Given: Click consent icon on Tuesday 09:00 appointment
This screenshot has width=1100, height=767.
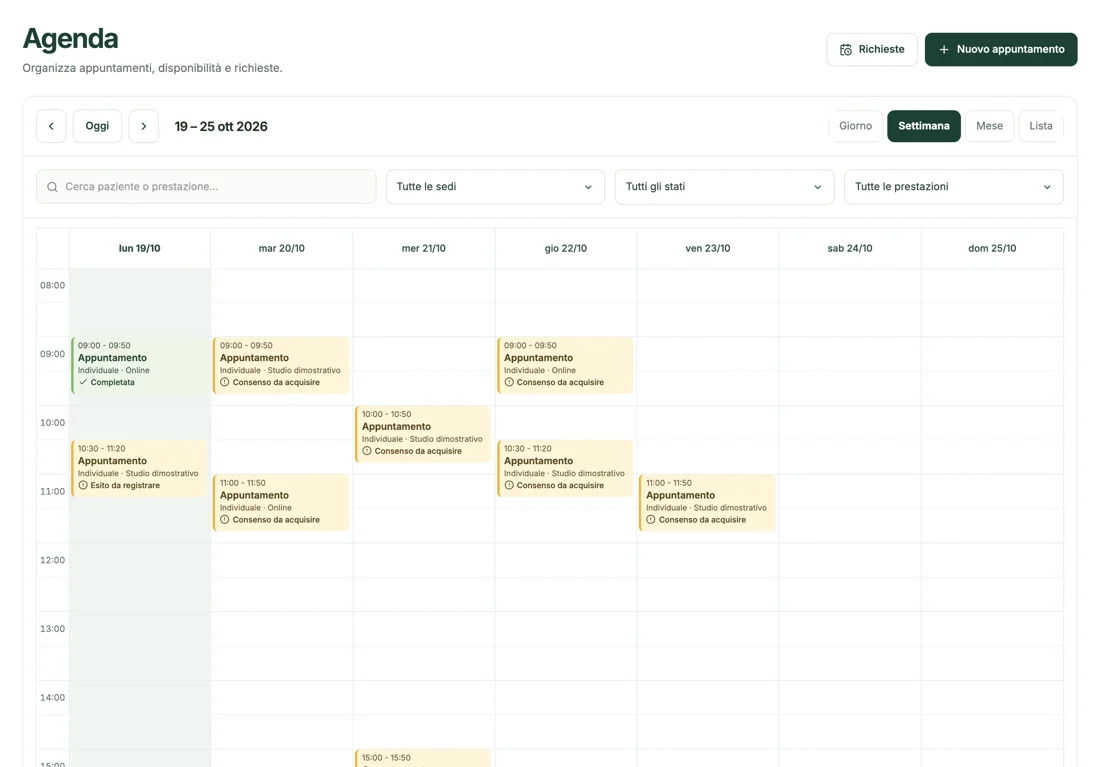Looking at the screenshot, I should (x=224, y=382).
